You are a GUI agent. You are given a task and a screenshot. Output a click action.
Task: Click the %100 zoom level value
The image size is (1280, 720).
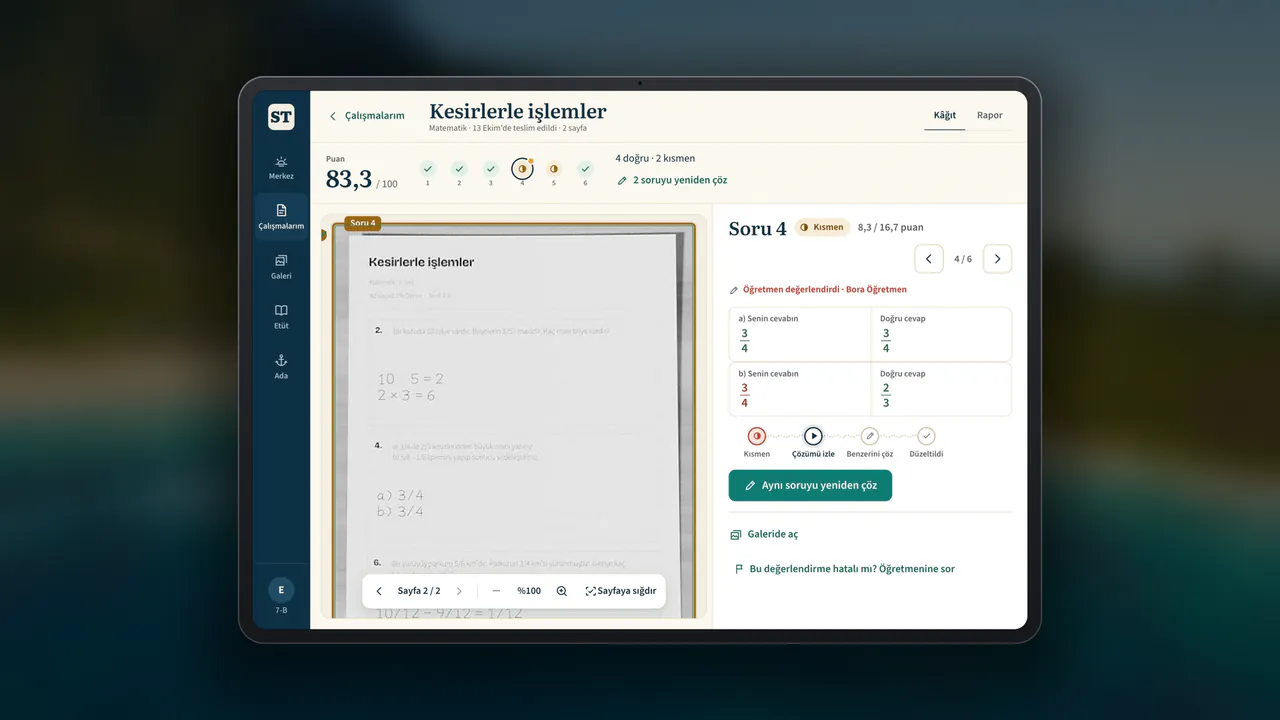(529, 591)
